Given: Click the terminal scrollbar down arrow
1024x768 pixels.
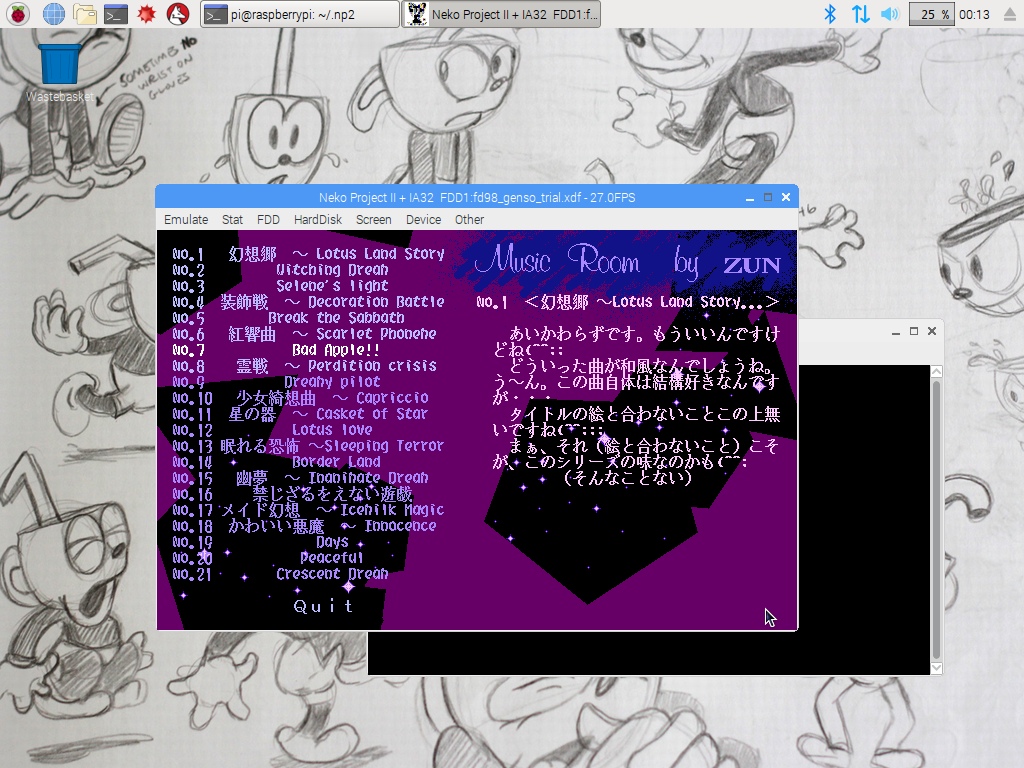Looking at the screenshot, I should click(936, 668).
